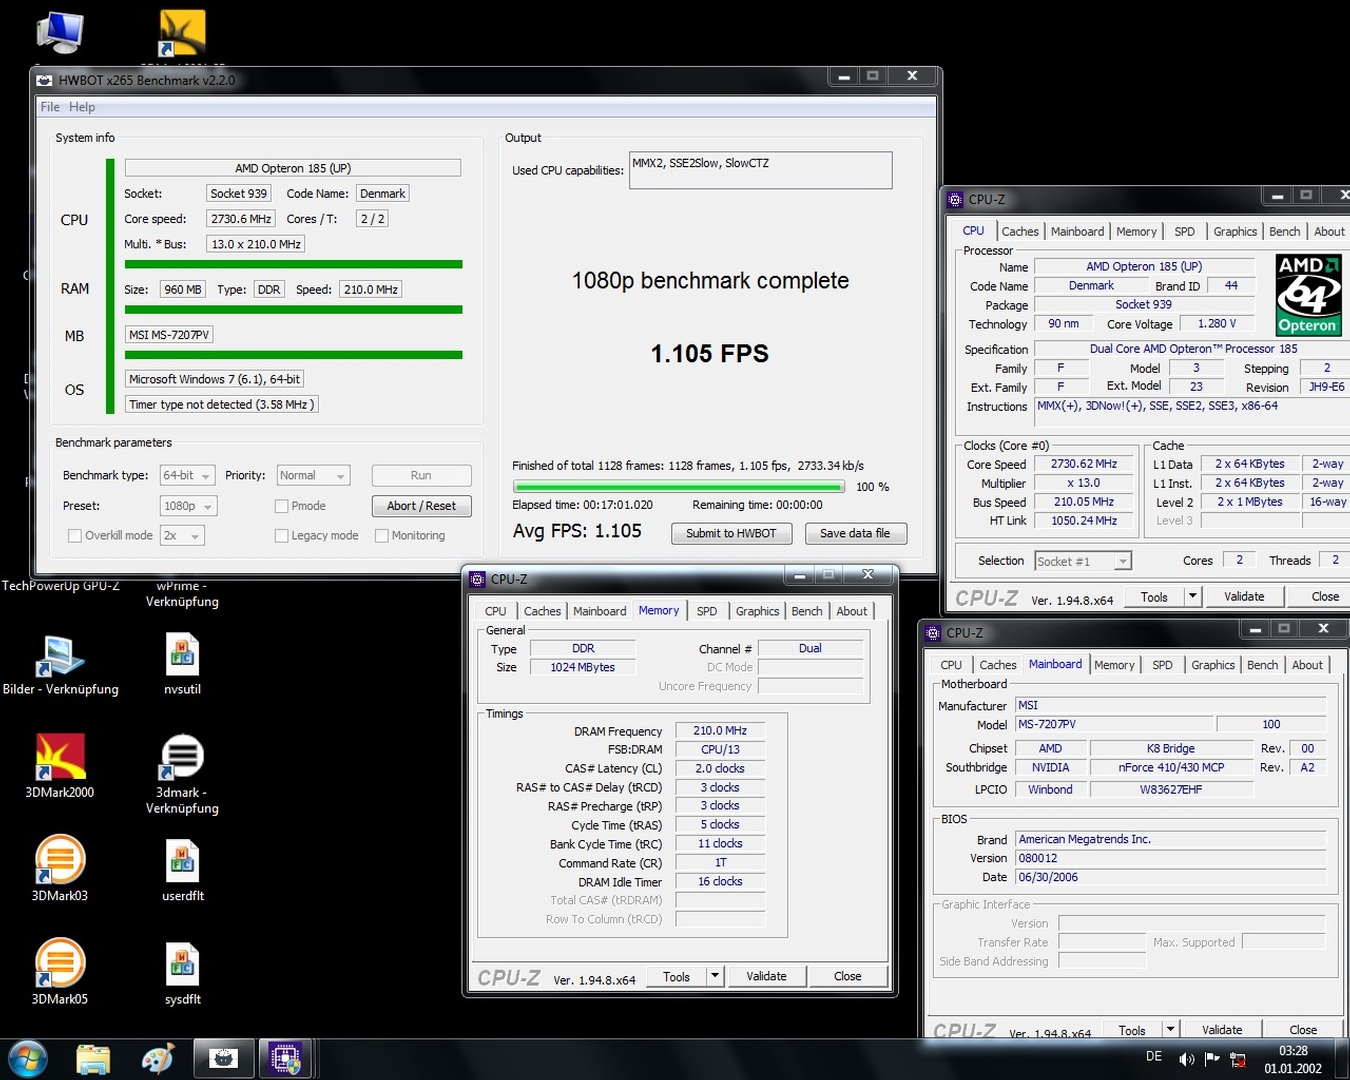This screenshot has width=1350, height=1080.
Task: Click the Used CPU capabilities text box
Action: click(x=760, y=170)
